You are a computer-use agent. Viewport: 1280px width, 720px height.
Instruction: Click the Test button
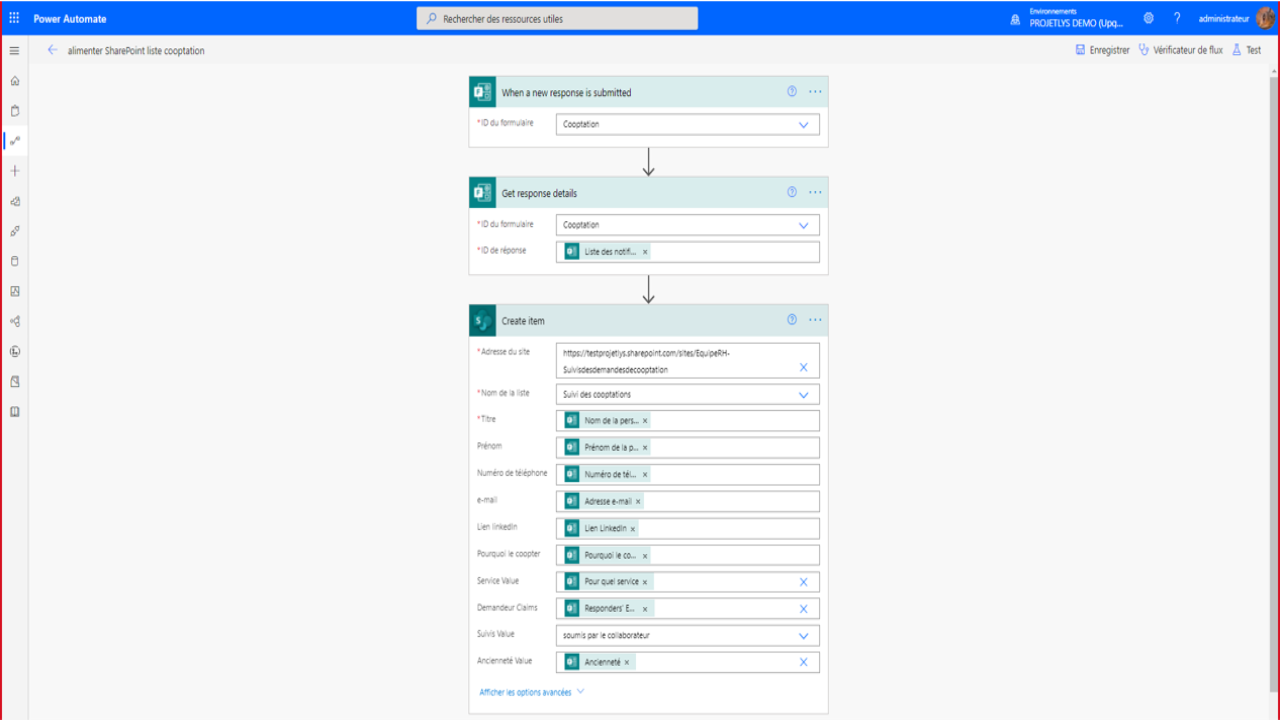(1246, 50)
